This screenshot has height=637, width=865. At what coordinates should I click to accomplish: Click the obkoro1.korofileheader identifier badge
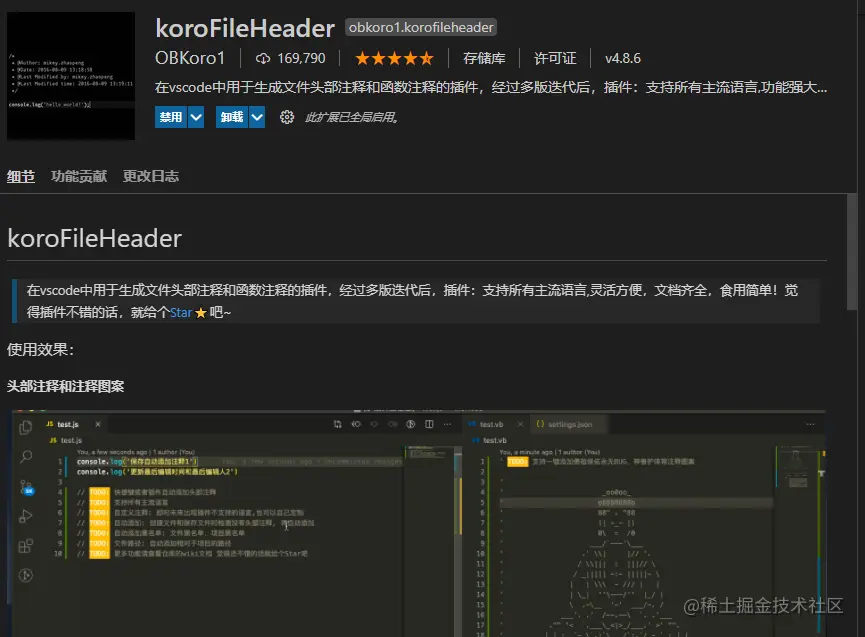point(420,28)
